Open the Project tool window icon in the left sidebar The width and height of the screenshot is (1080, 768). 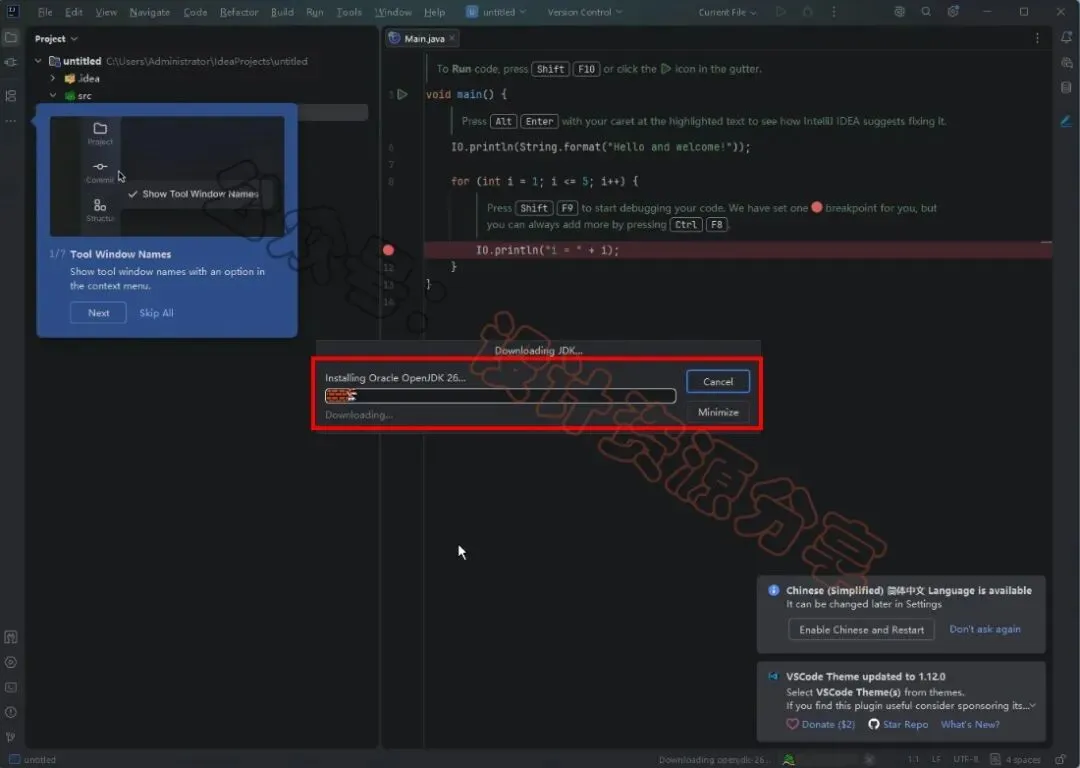click(11, 38)
